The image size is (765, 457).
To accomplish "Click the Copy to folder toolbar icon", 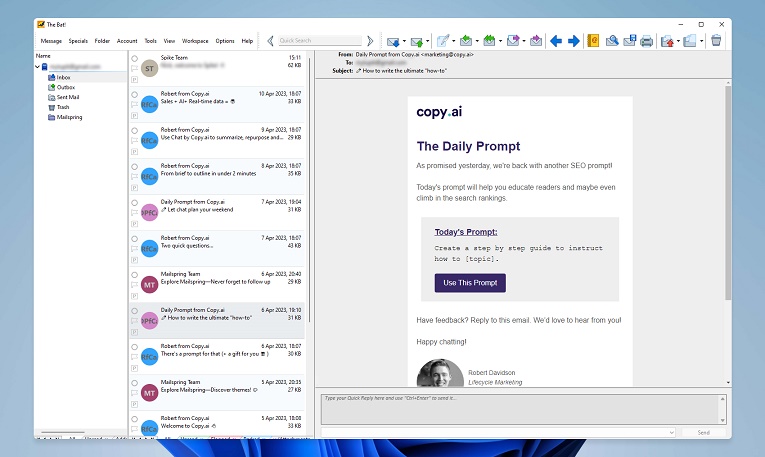I will [690, 41].
